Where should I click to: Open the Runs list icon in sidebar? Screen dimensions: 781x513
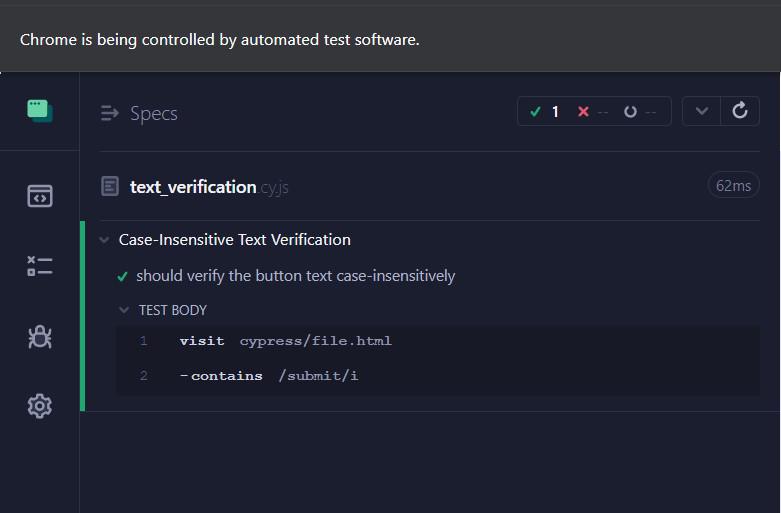coord(40,266)
